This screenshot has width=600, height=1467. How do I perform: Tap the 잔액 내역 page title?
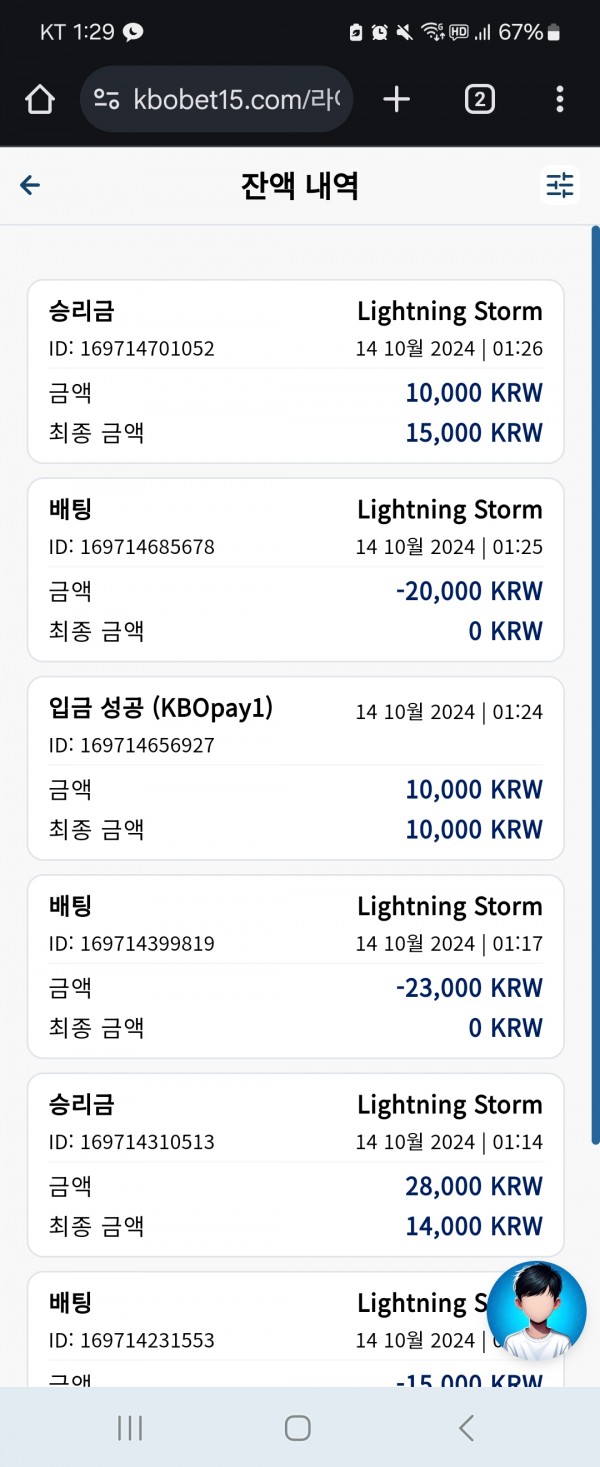click(x=299, y=186)
